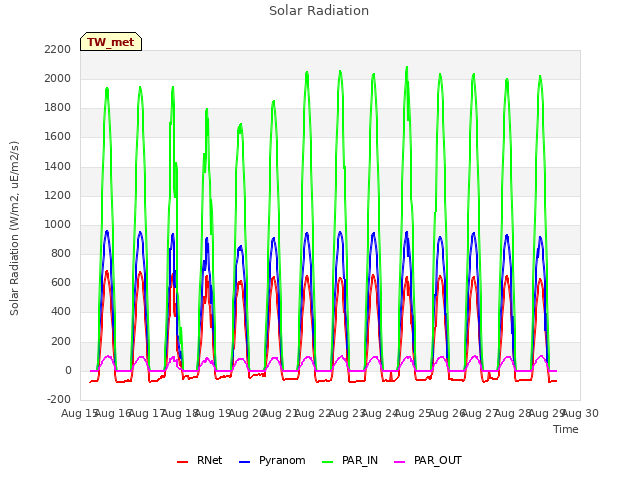
Task: Click the Aug 15 x-axis date label
Action: 79,413
